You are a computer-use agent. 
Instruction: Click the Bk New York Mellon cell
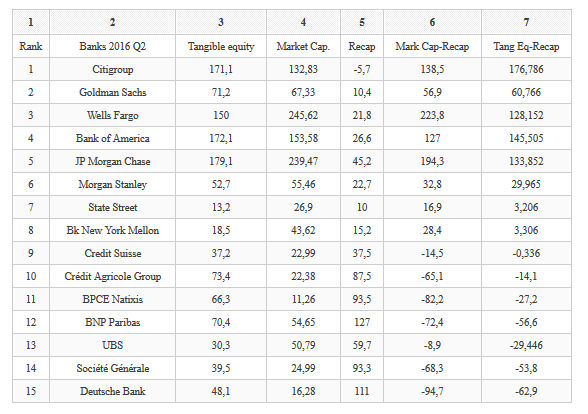112,230
